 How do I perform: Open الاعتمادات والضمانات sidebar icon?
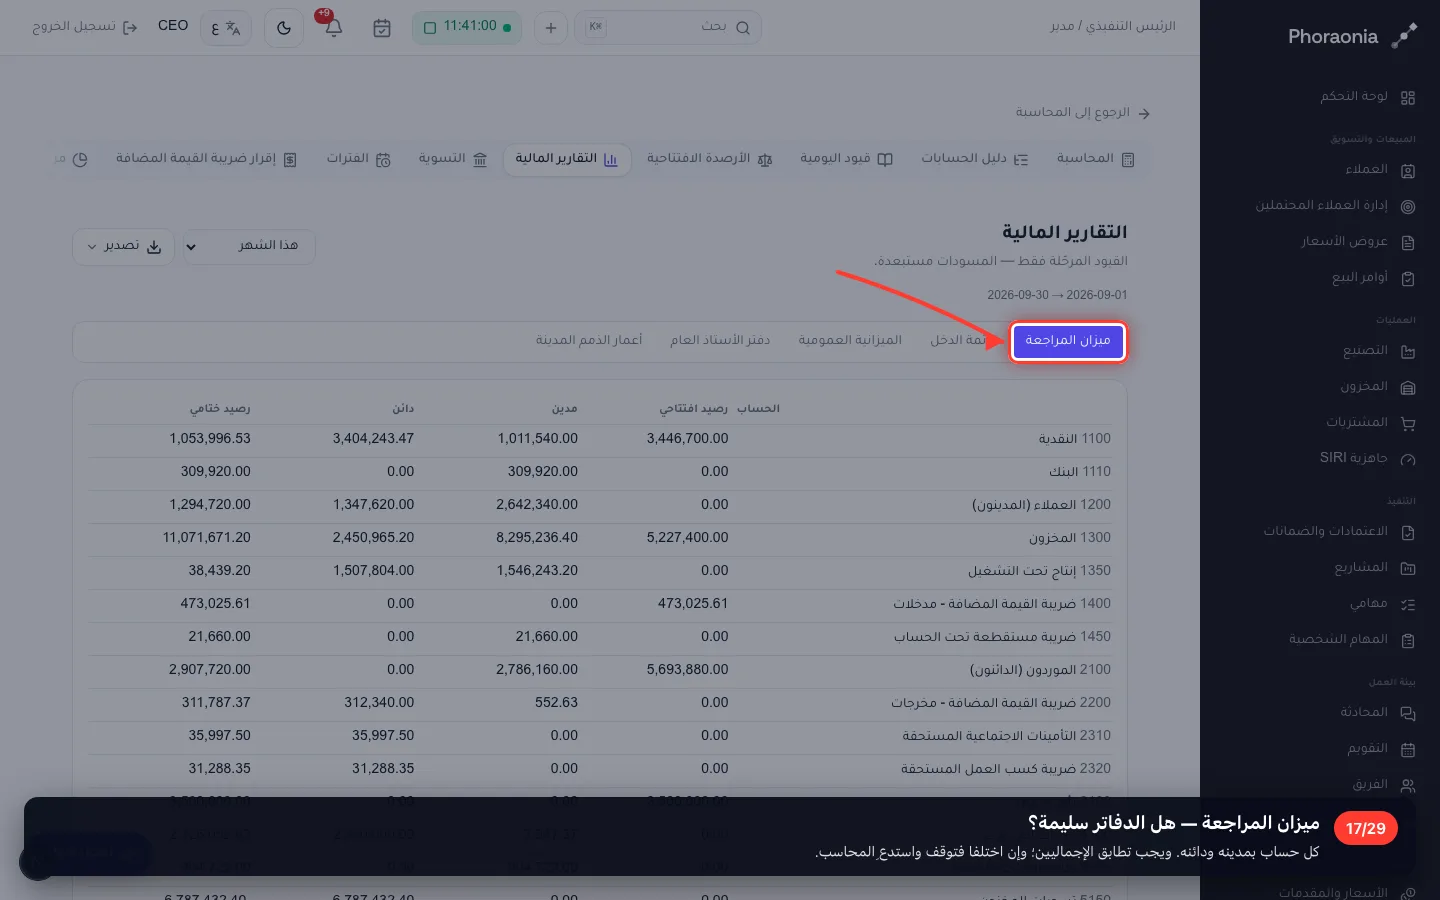[x=1408, y=532]
